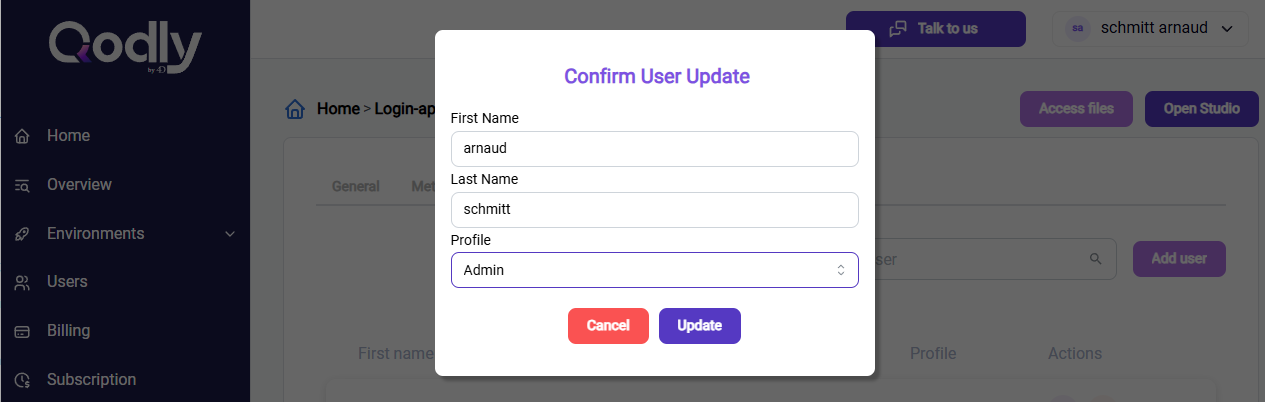Click the Subscription icon in sidebar
Viewport: 1265px width, 402px height.
point(22,380)
